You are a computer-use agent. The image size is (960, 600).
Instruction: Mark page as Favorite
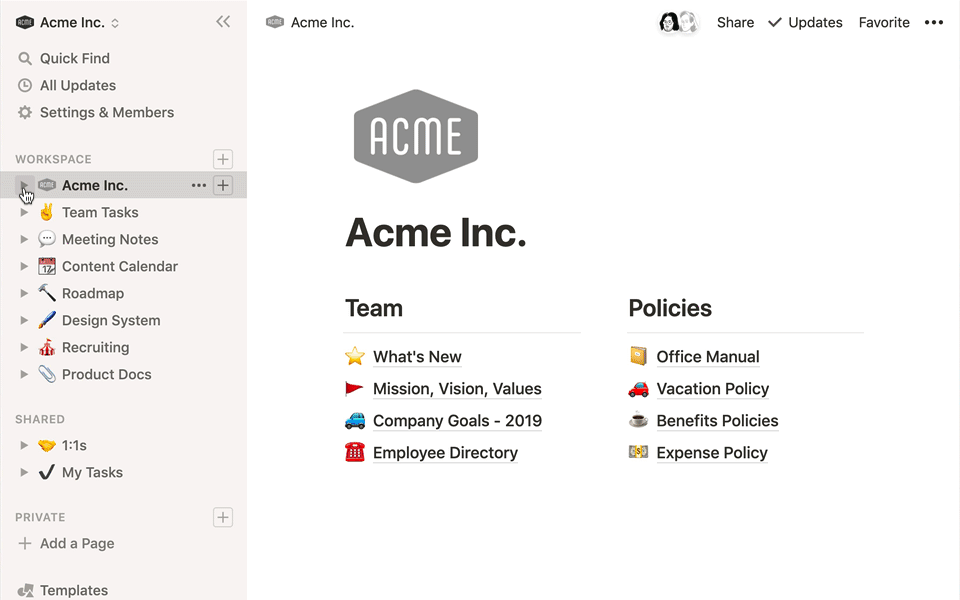(x=884, y=22)
